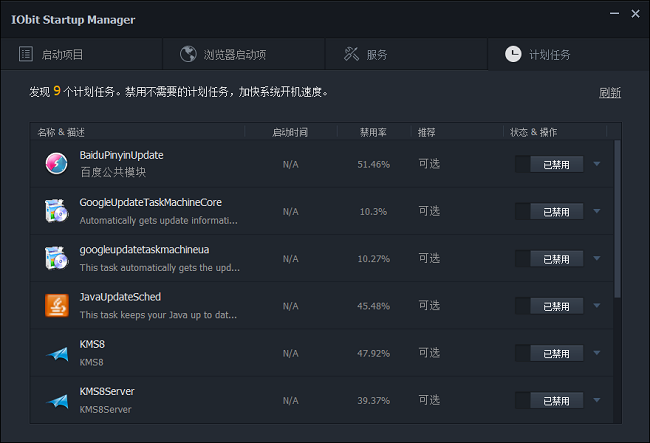Click the GoogleUpdateTaskMachineCore installer icon
The height and width of the screenshot is (443, 650).
coord(56,211)
